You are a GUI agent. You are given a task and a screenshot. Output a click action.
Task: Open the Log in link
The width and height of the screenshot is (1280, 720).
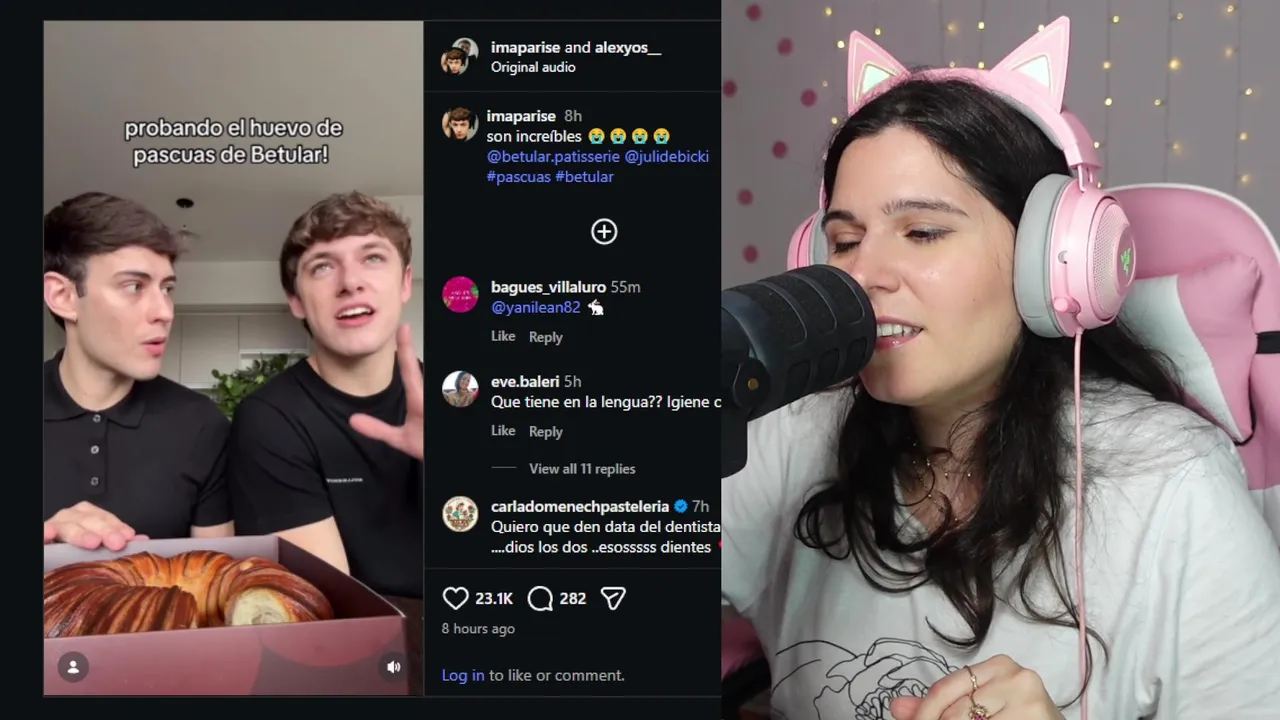pos(463,675)
